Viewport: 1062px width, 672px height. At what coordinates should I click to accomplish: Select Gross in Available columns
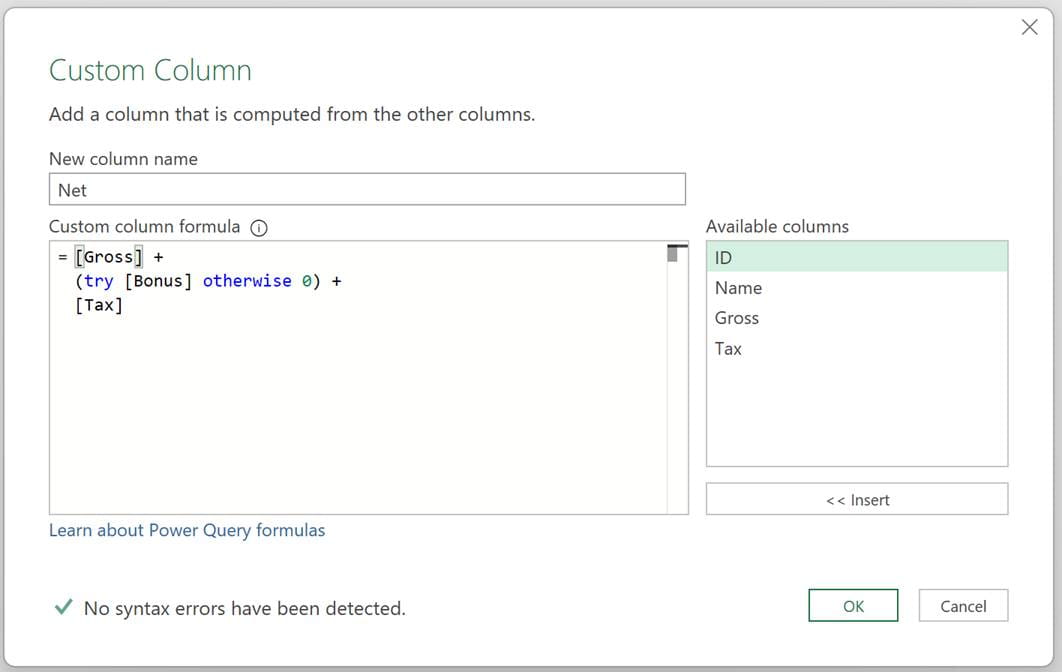(x=857, y=318)
